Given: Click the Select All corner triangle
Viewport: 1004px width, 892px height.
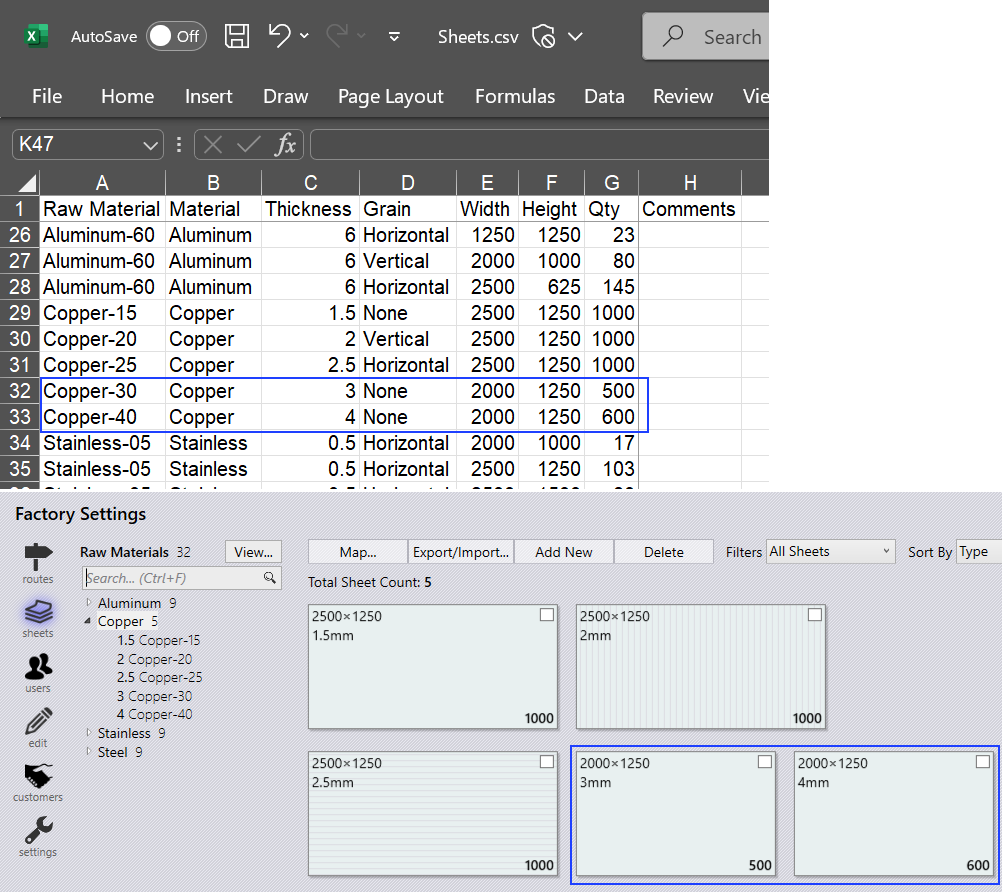Looking at the screenshot, I should [27, 184].
